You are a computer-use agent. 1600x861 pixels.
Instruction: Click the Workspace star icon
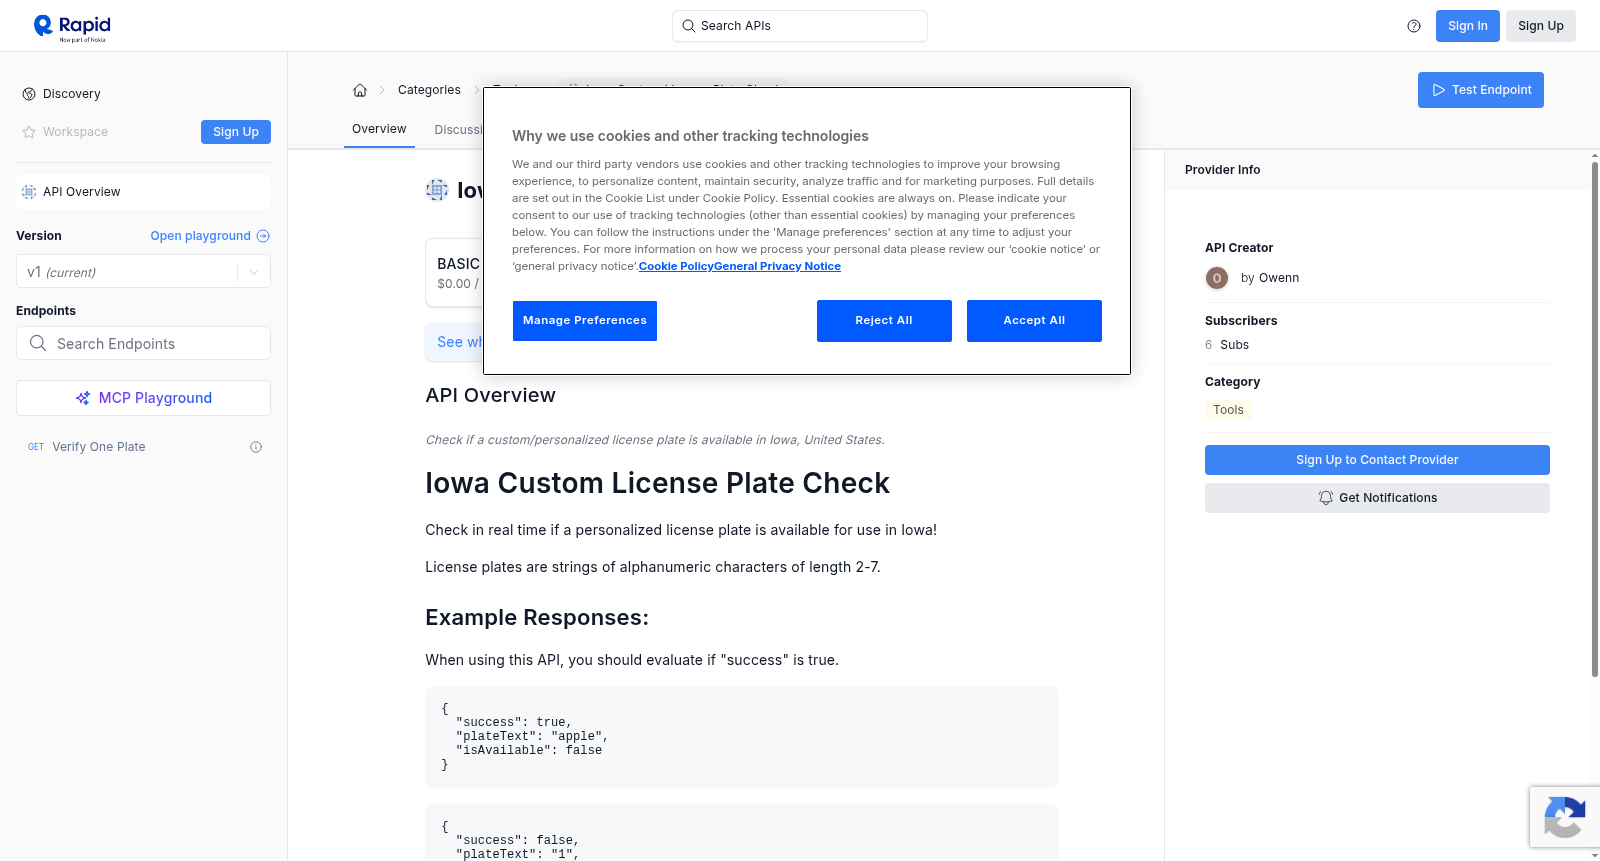tap(29, 132)
